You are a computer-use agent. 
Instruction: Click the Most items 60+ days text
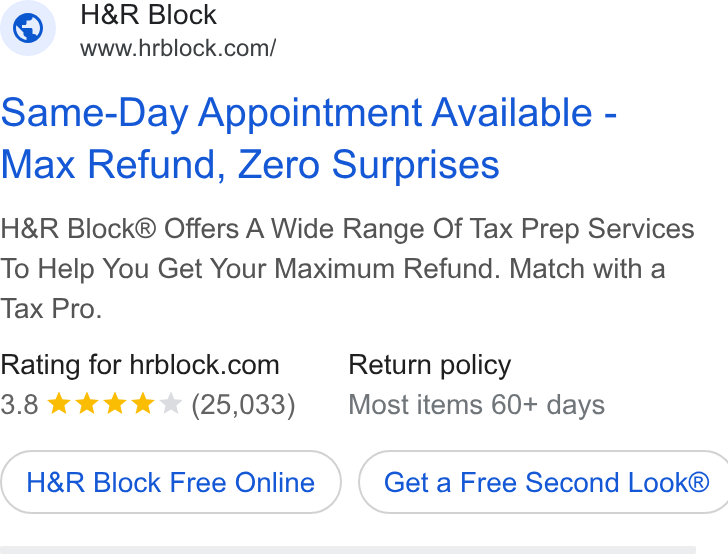477,405
